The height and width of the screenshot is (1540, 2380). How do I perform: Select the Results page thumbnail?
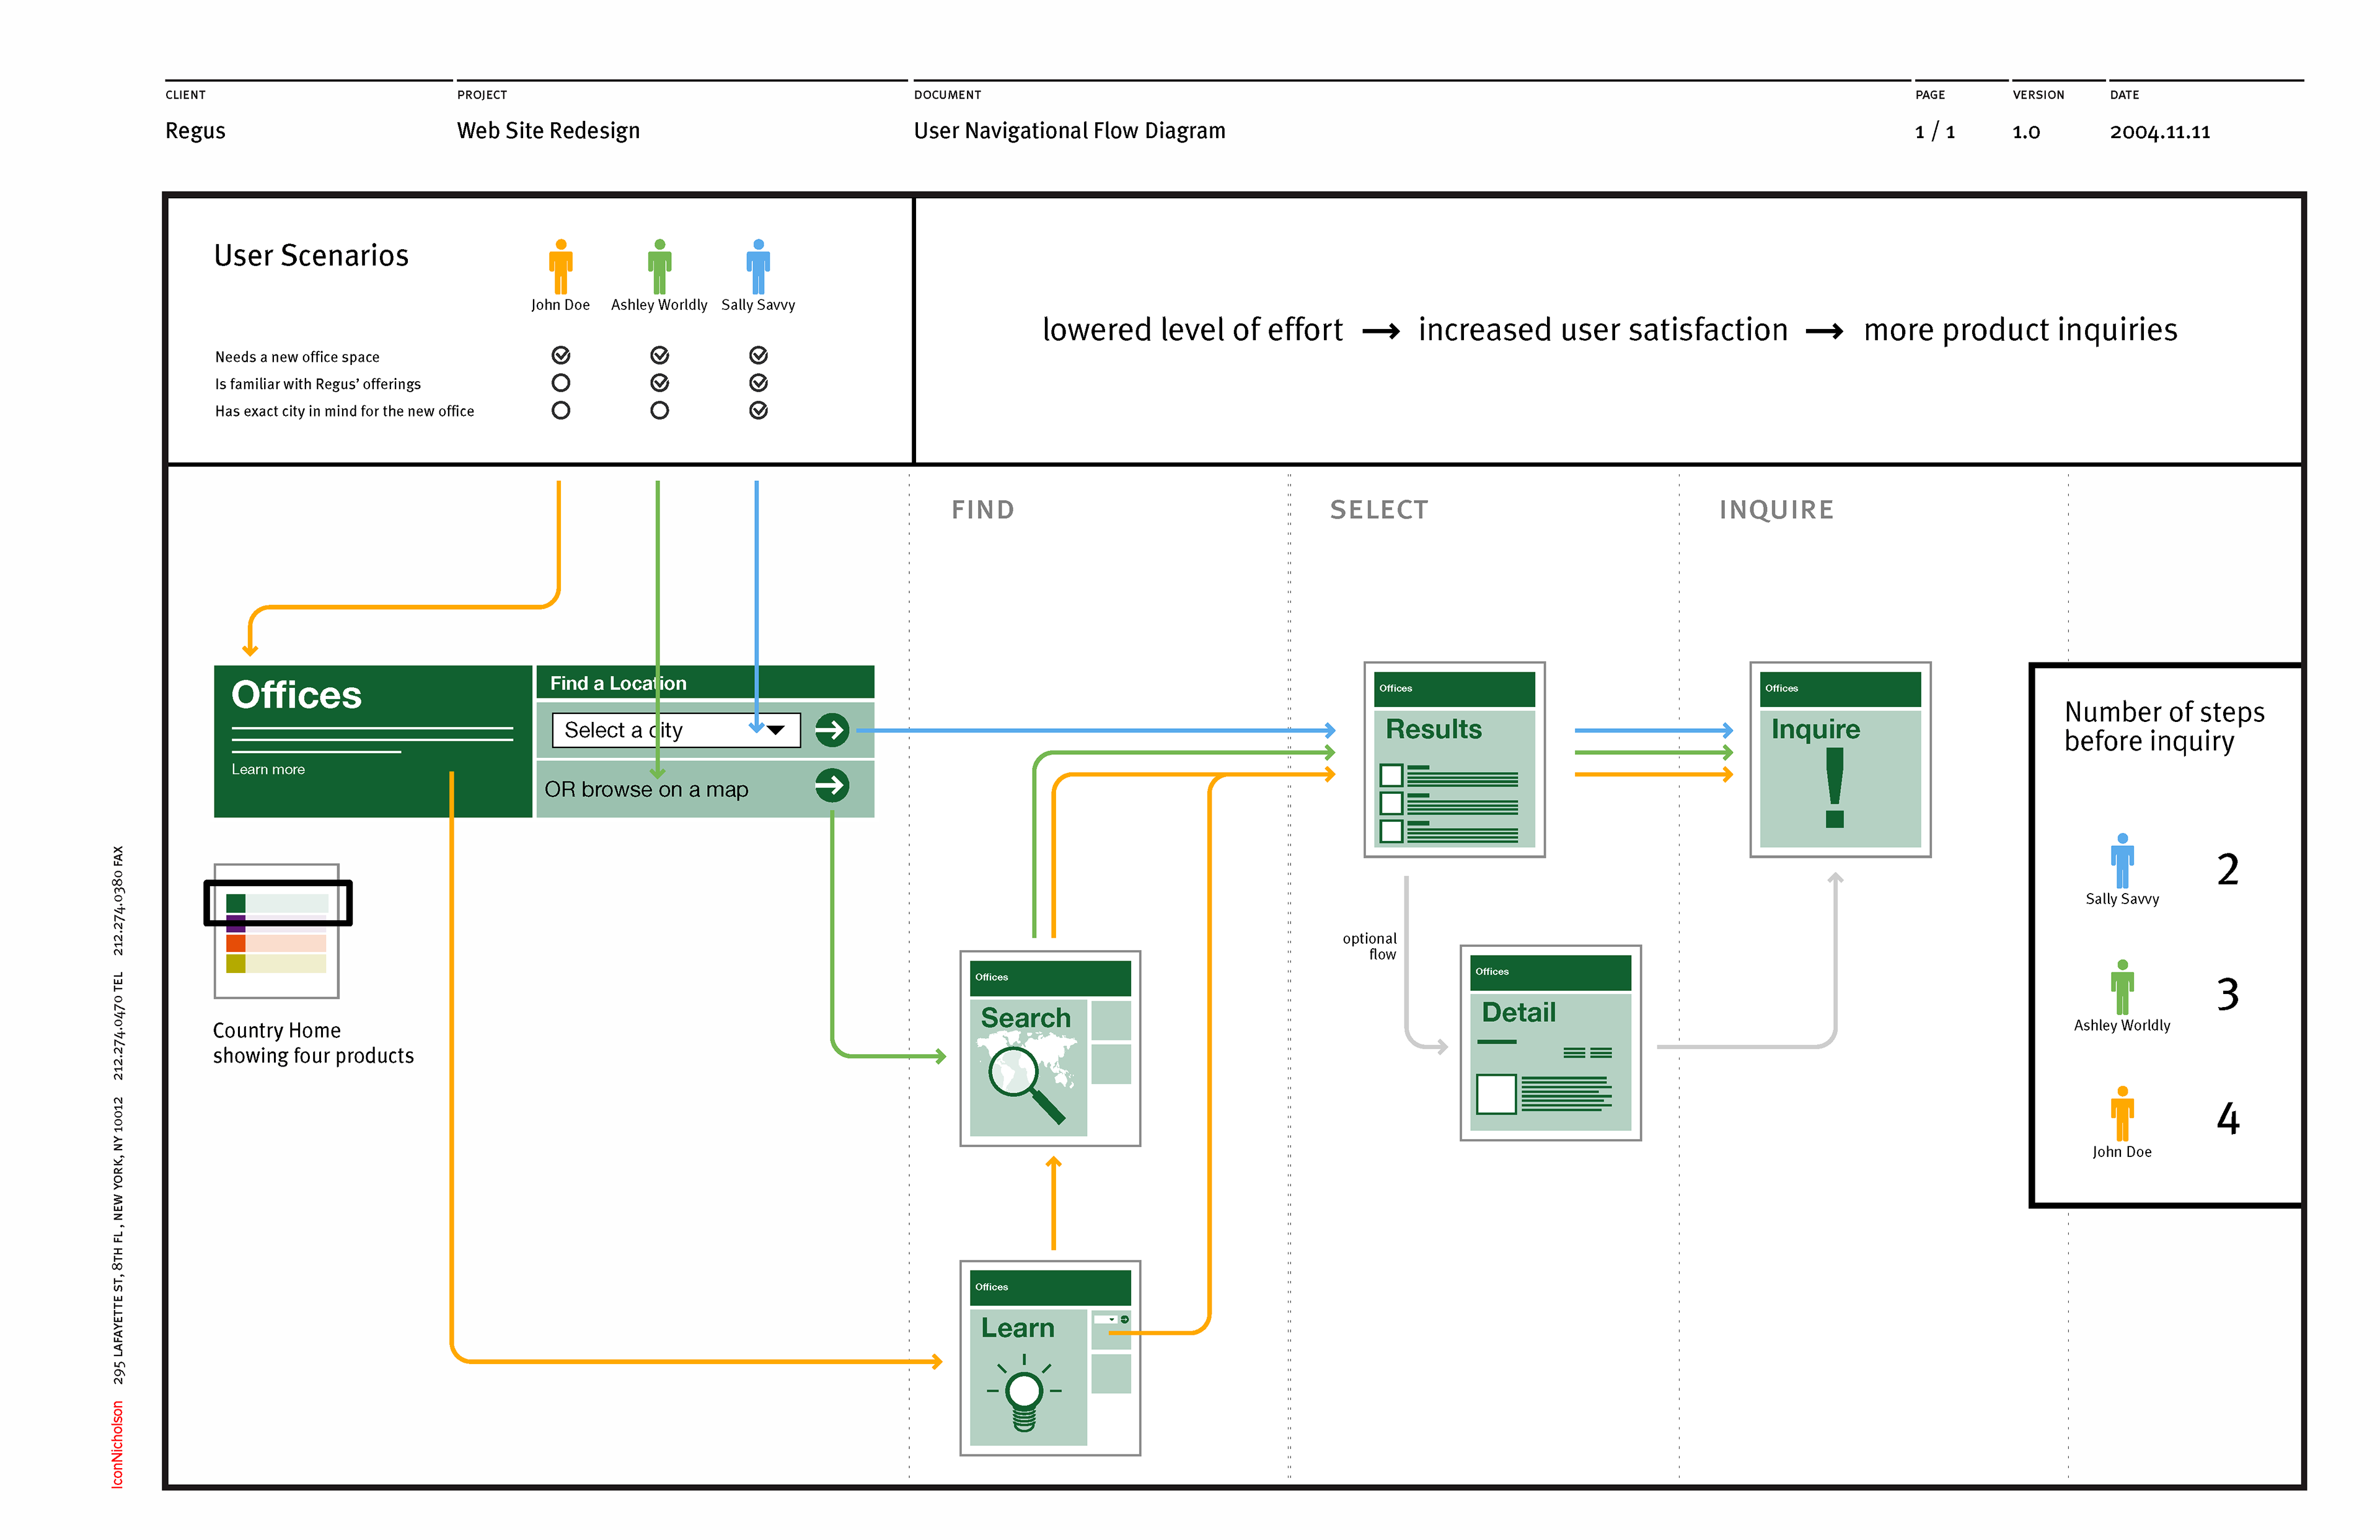1454,759
